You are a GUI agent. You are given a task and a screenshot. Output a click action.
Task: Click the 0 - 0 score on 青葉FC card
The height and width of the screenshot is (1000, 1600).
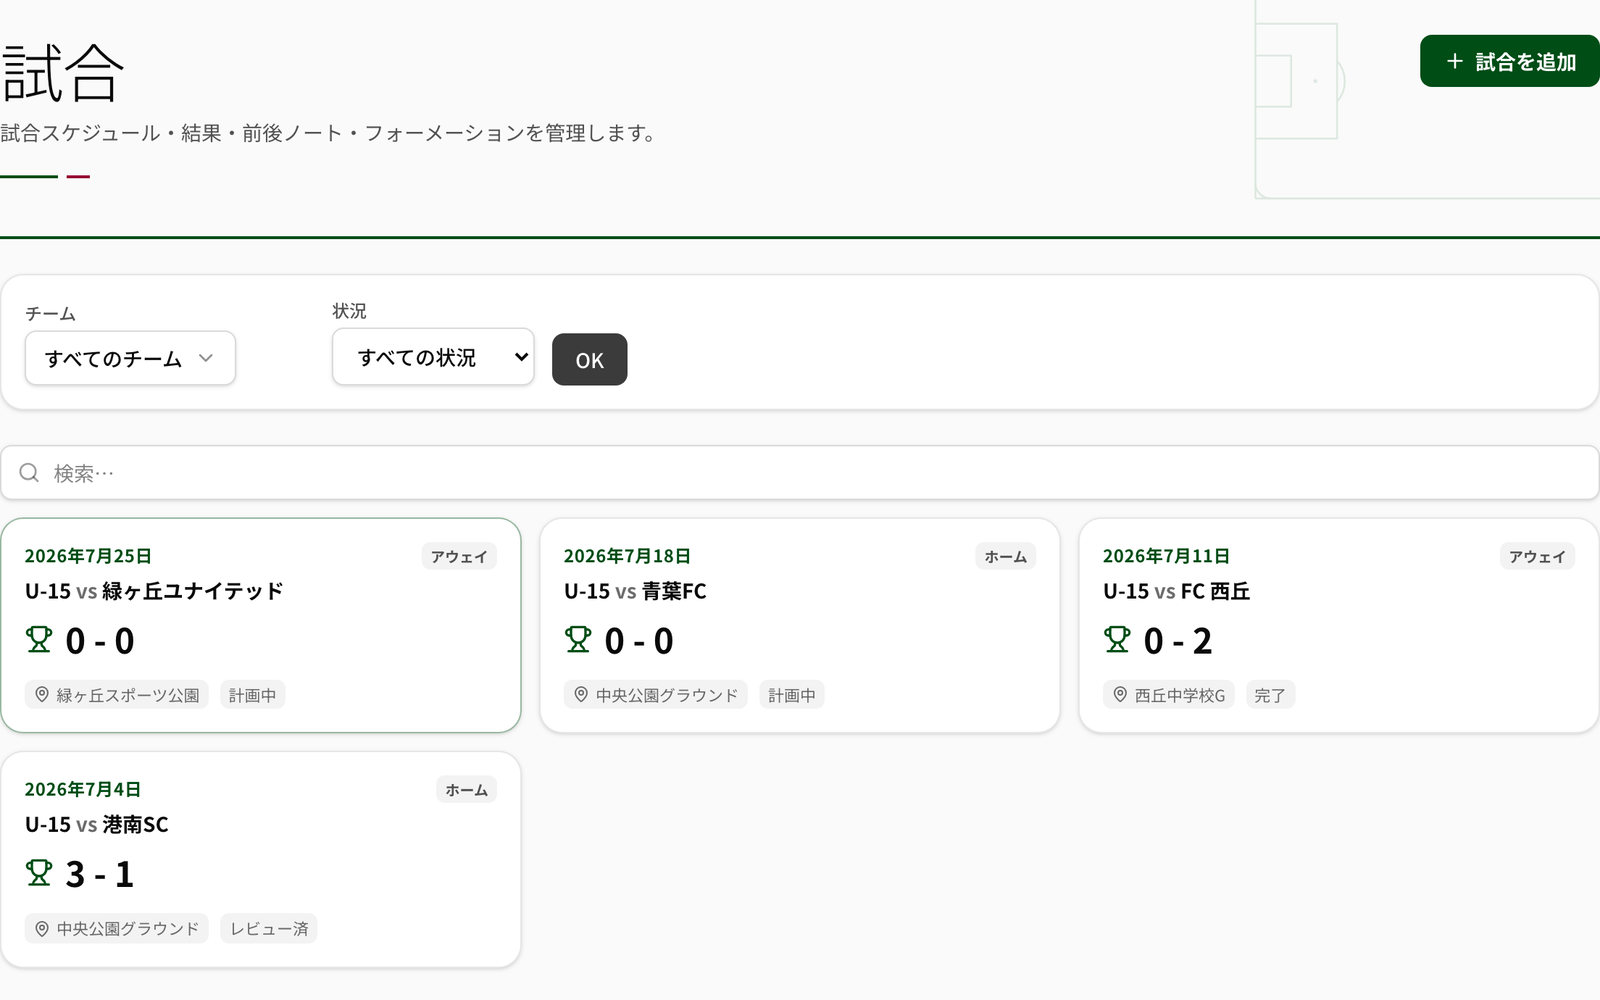pos(639,641)
